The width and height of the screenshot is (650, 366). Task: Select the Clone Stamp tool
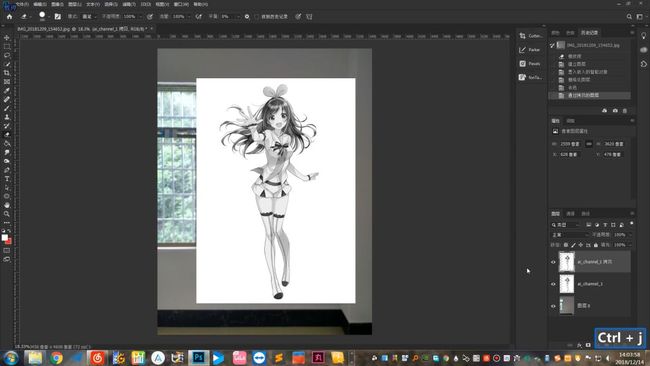point(7,117)
